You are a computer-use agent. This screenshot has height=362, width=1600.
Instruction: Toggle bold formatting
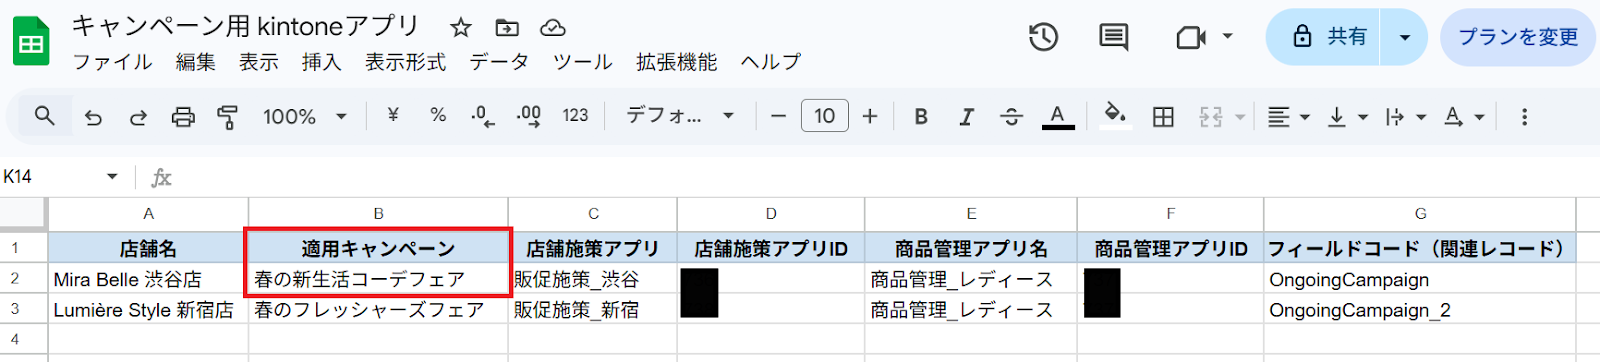pos(921,116)
